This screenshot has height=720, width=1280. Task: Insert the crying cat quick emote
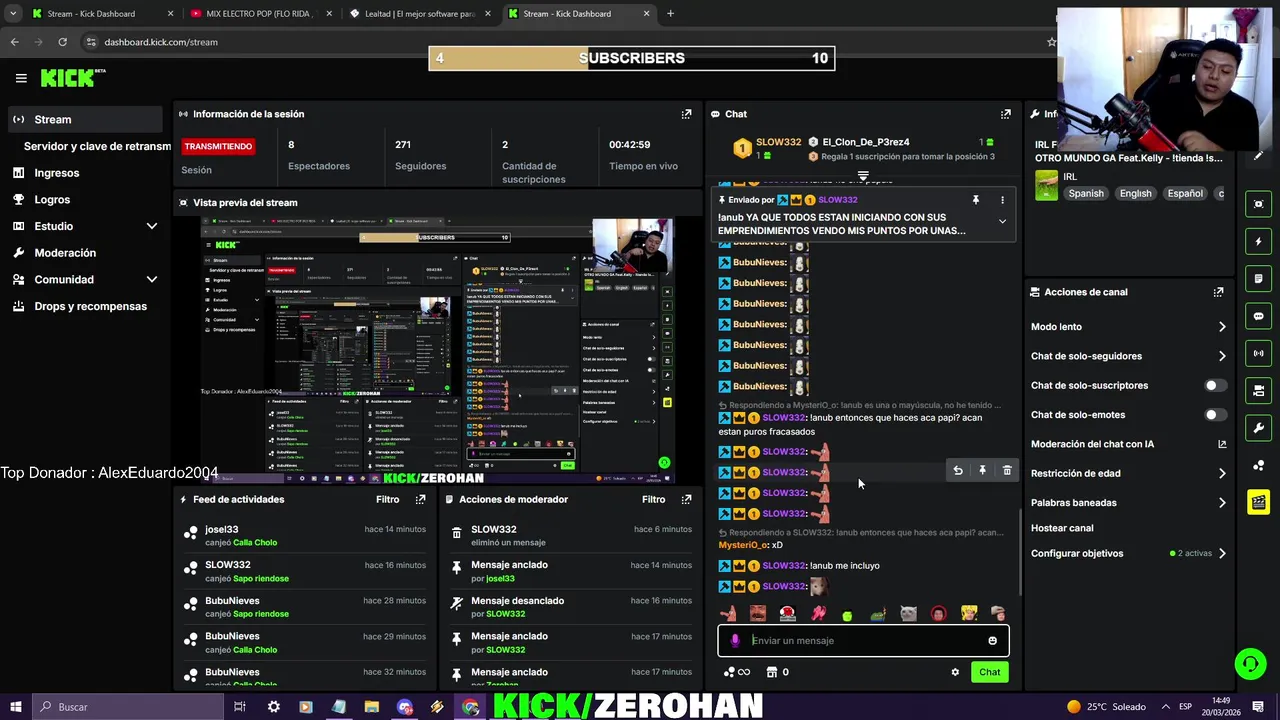click(908, 613)
